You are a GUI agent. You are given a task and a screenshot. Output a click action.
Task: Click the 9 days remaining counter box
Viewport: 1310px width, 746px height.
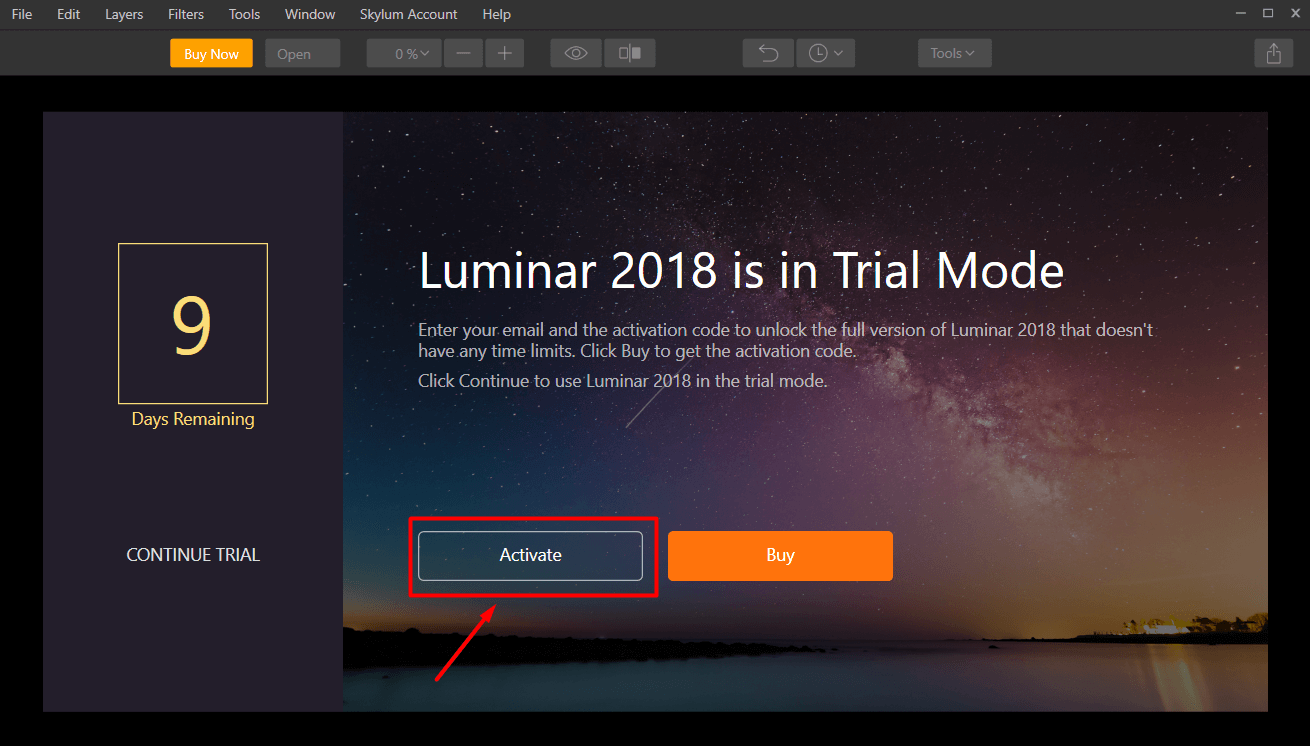click(x=193, y=323)
